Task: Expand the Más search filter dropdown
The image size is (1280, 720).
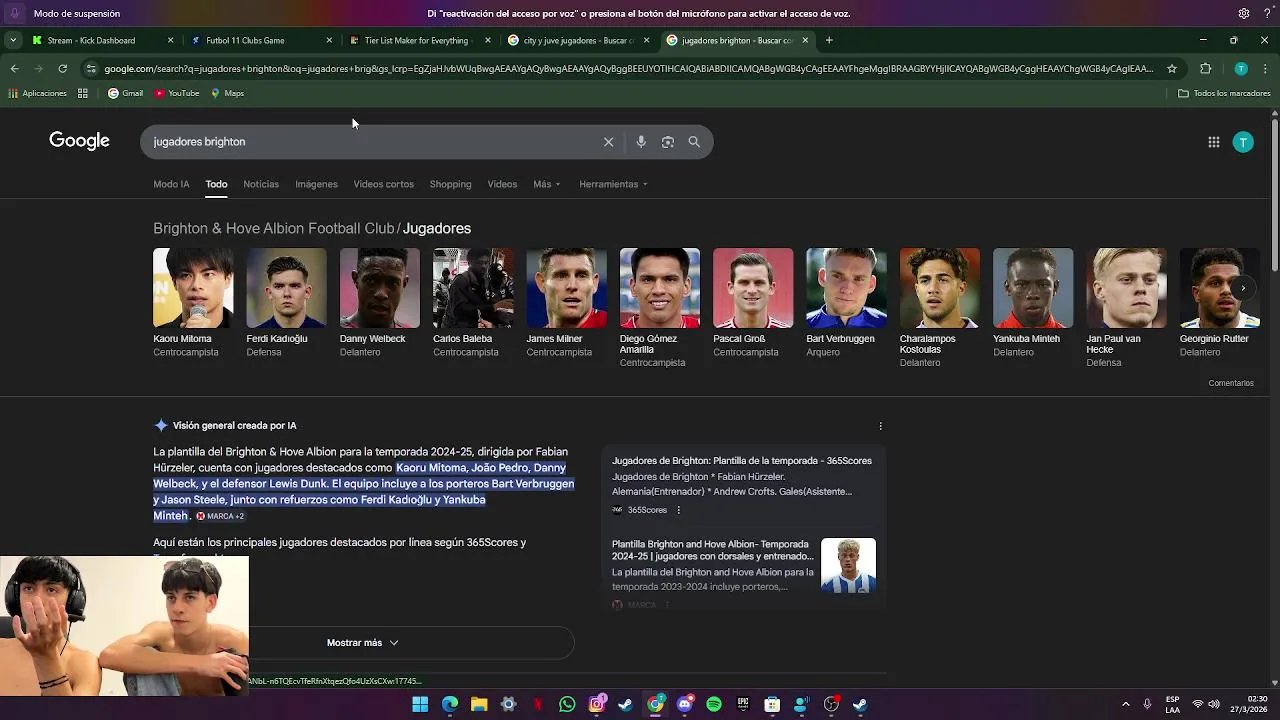Action: 547,184
